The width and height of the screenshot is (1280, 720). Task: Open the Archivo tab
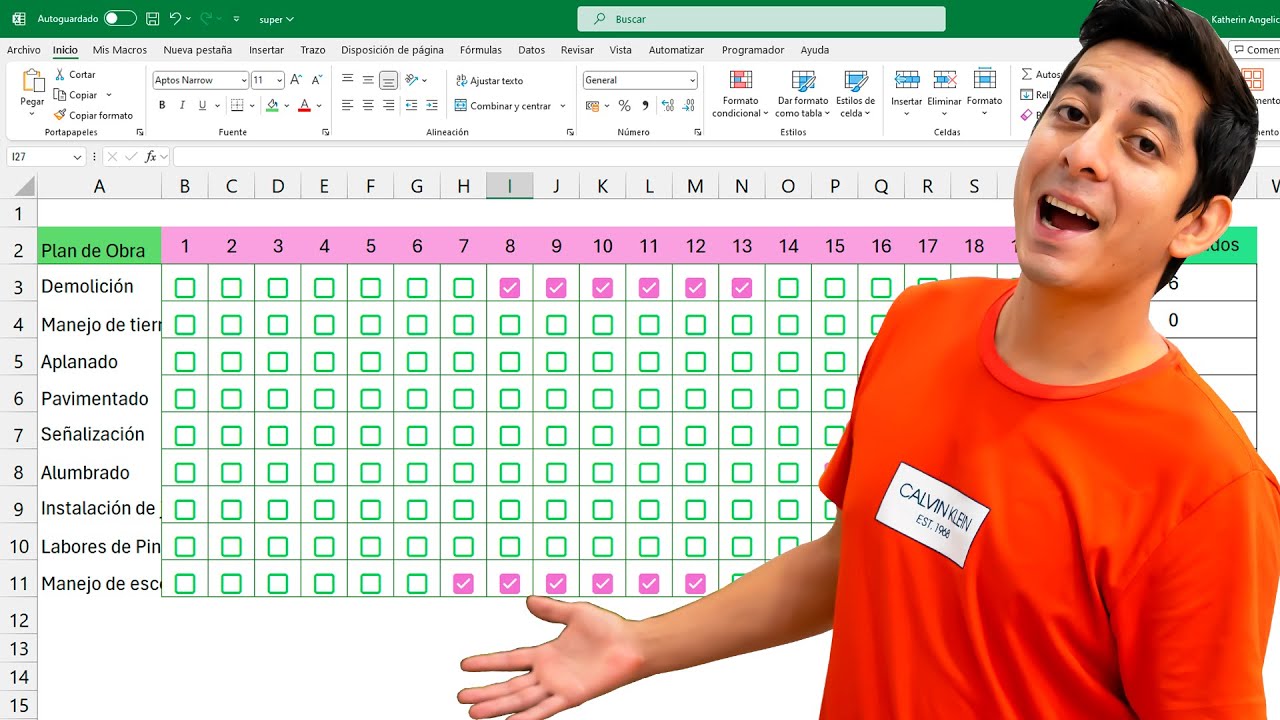coord(24,50)
